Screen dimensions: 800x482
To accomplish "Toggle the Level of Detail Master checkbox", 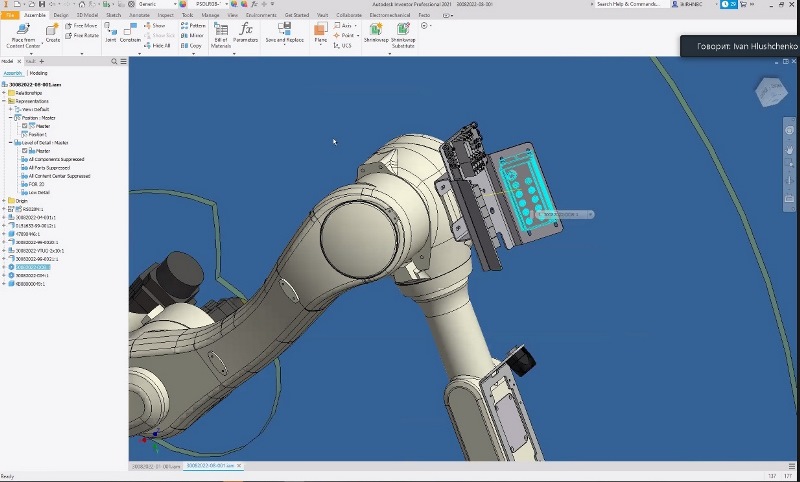I will 25,151.
